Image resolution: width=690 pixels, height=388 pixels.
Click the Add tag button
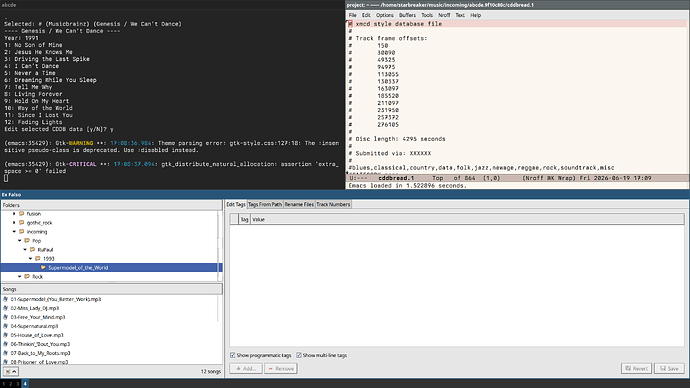(x=246, y=368)
